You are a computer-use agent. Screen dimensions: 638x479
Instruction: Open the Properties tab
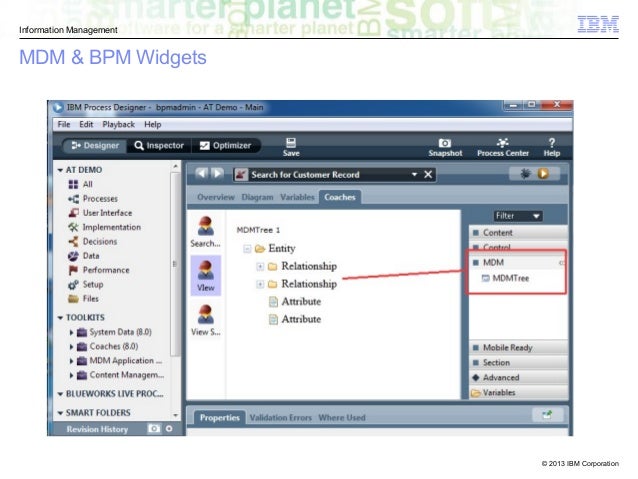[220, 418]
